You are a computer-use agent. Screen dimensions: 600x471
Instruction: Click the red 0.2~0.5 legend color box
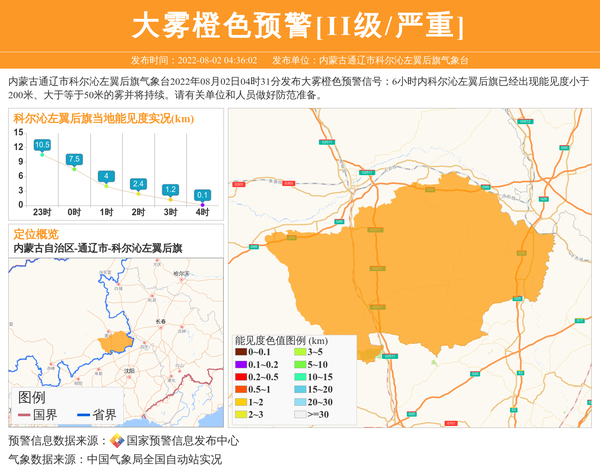240,377
